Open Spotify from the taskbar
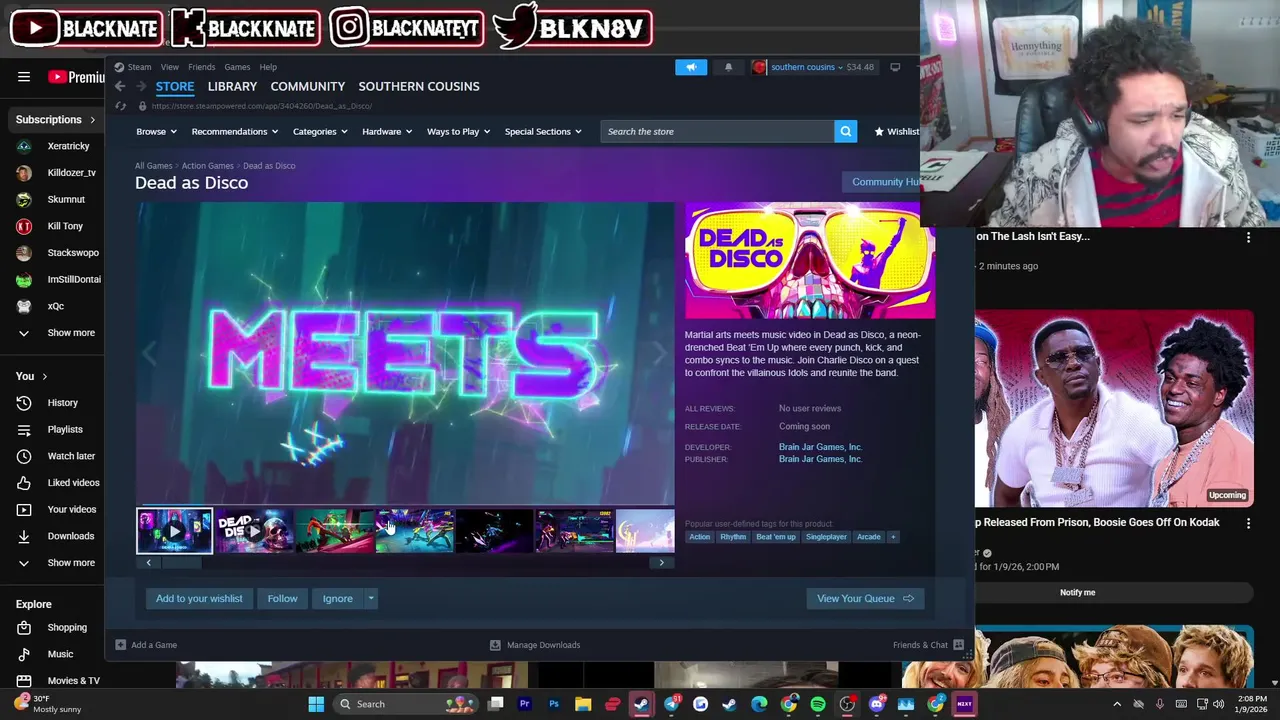 coord(818,704)
